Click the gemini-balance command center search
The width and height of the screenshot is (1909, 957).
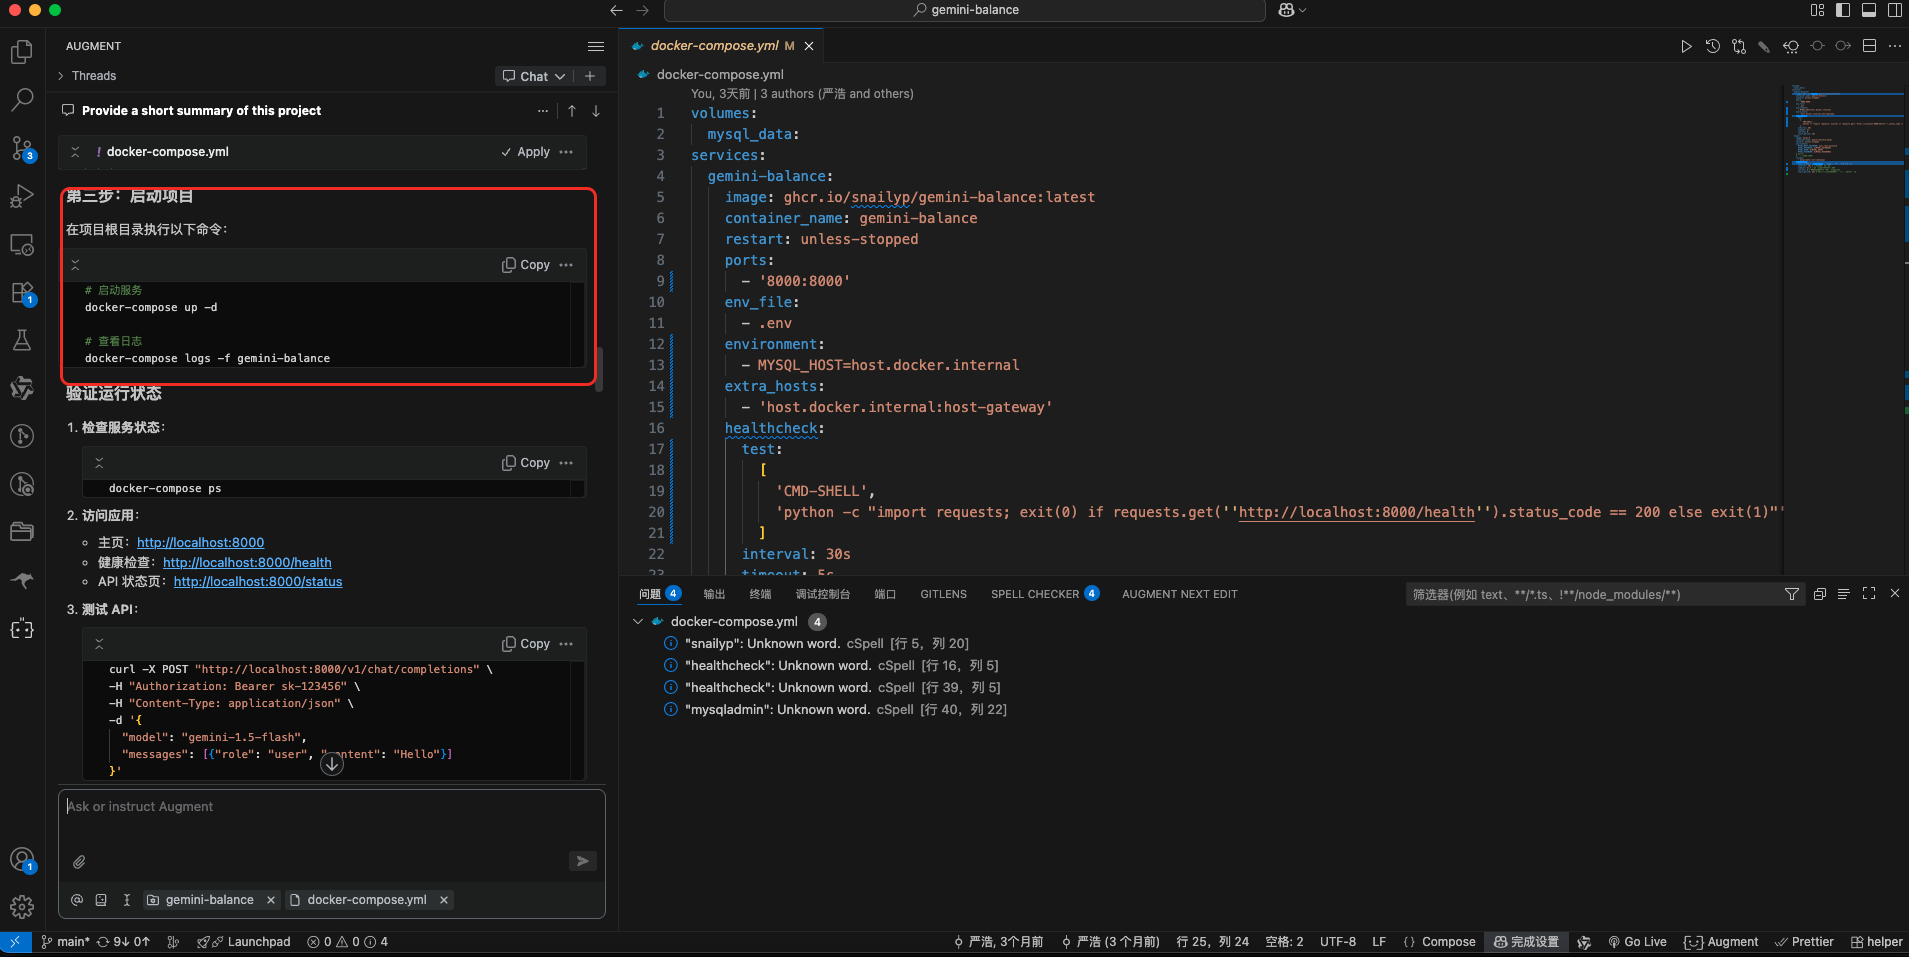[x=965, y=10]
